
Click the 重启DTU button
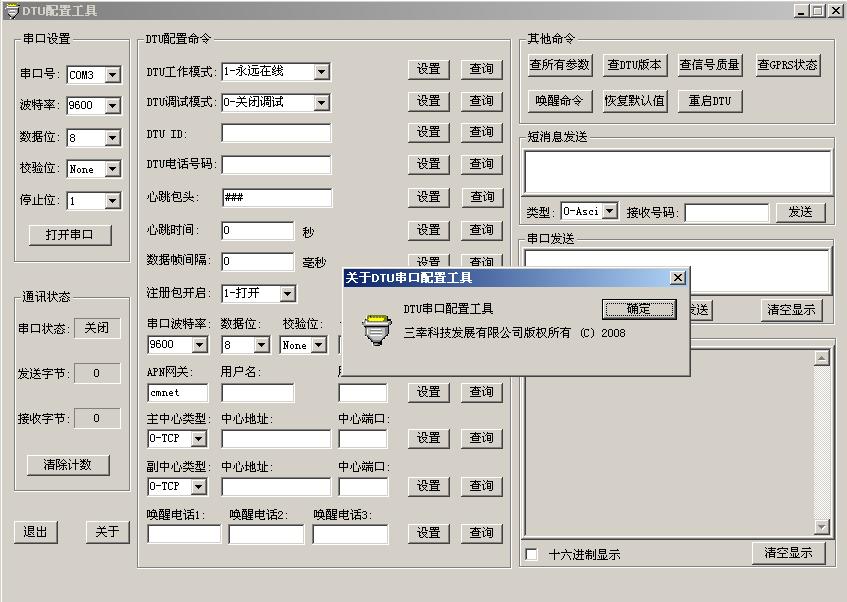710,101
